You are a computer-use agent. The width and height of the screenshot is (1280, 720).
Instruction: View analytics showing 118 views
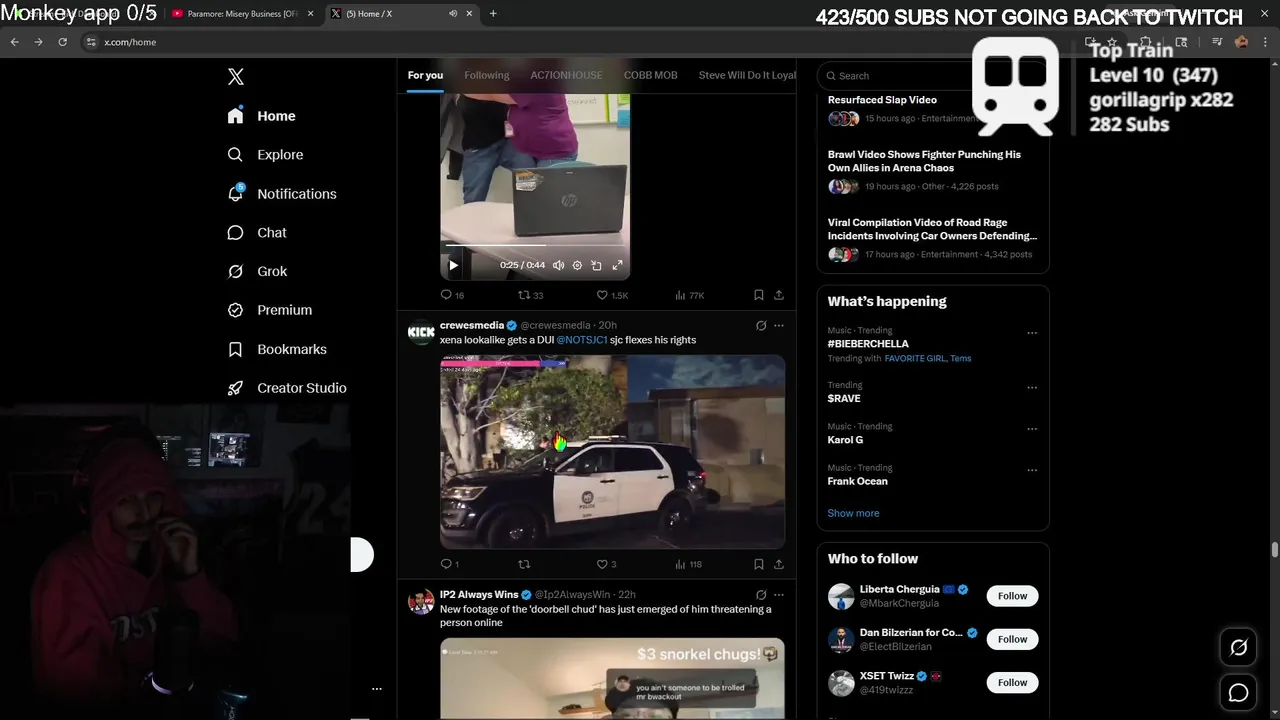coord(689,564)
